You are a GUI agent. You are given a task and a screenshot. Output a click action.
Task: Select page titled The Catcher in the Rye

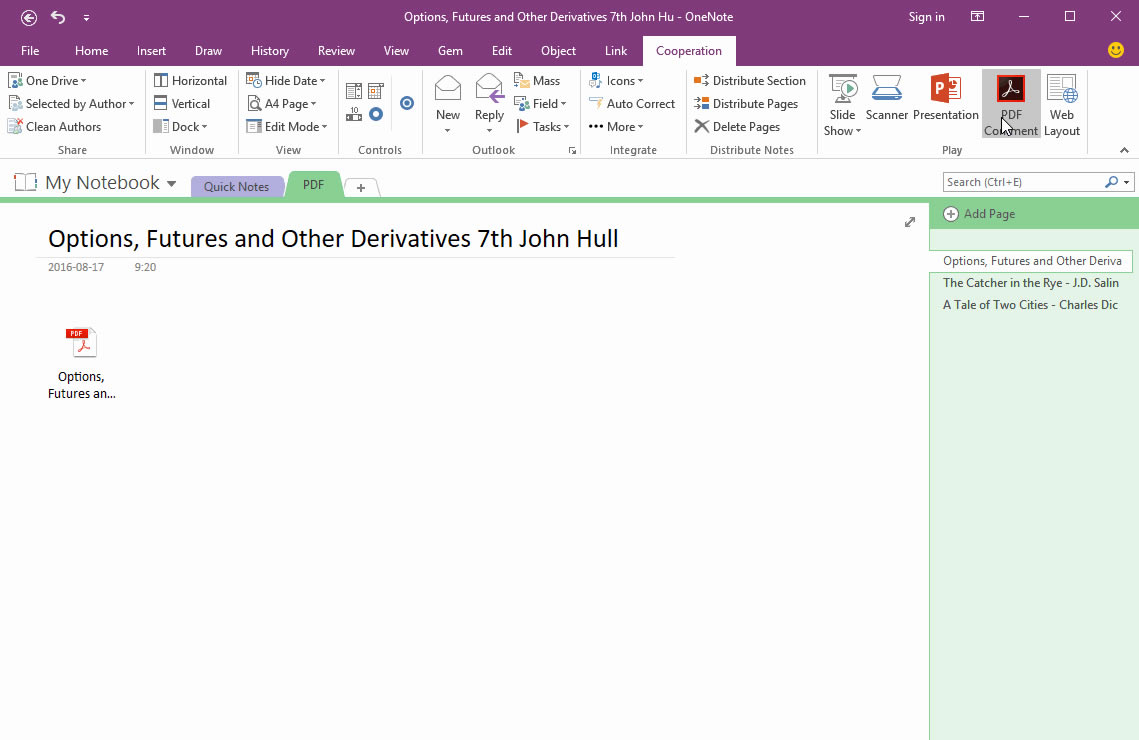pos(1030,282)
